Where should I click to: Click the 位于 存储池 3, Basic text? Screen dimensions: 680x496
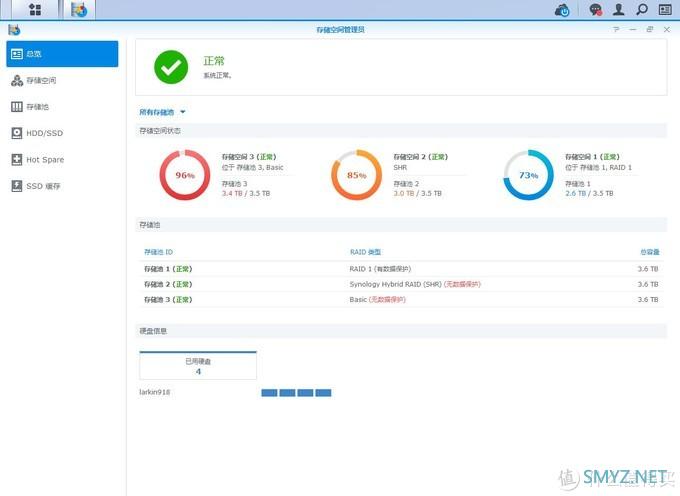tap(252, 167)
